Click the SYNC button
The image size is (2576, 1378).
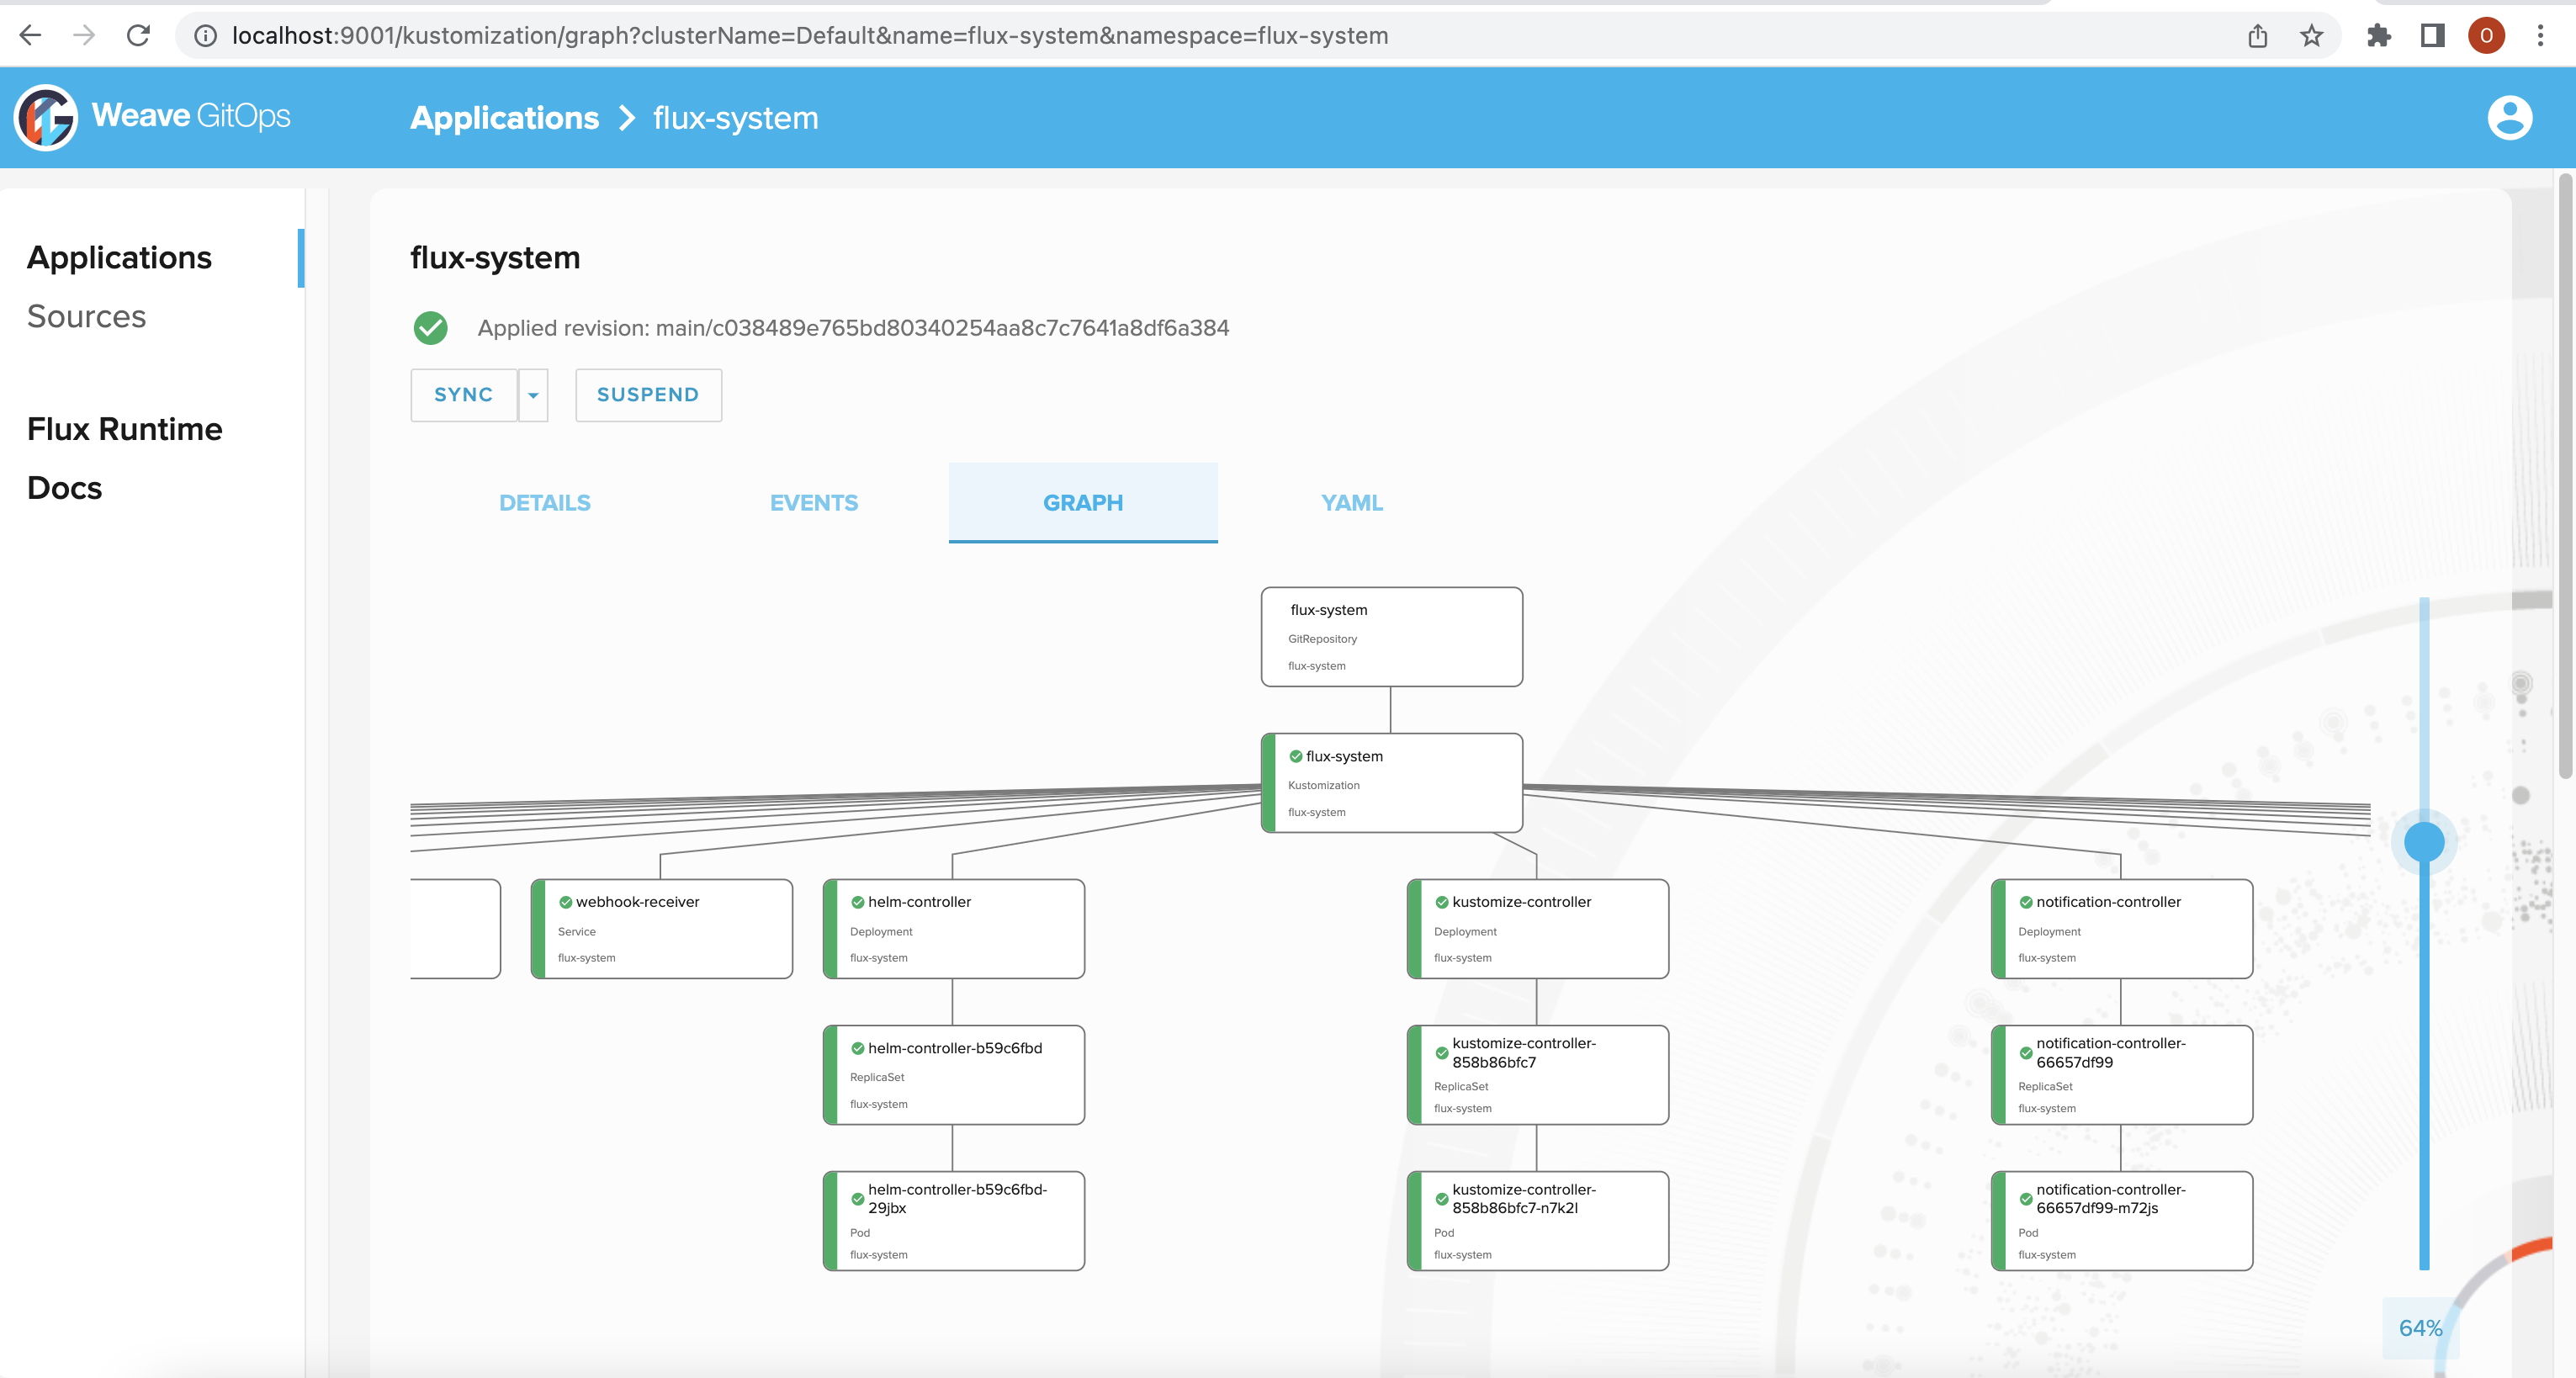click(463, 395)
